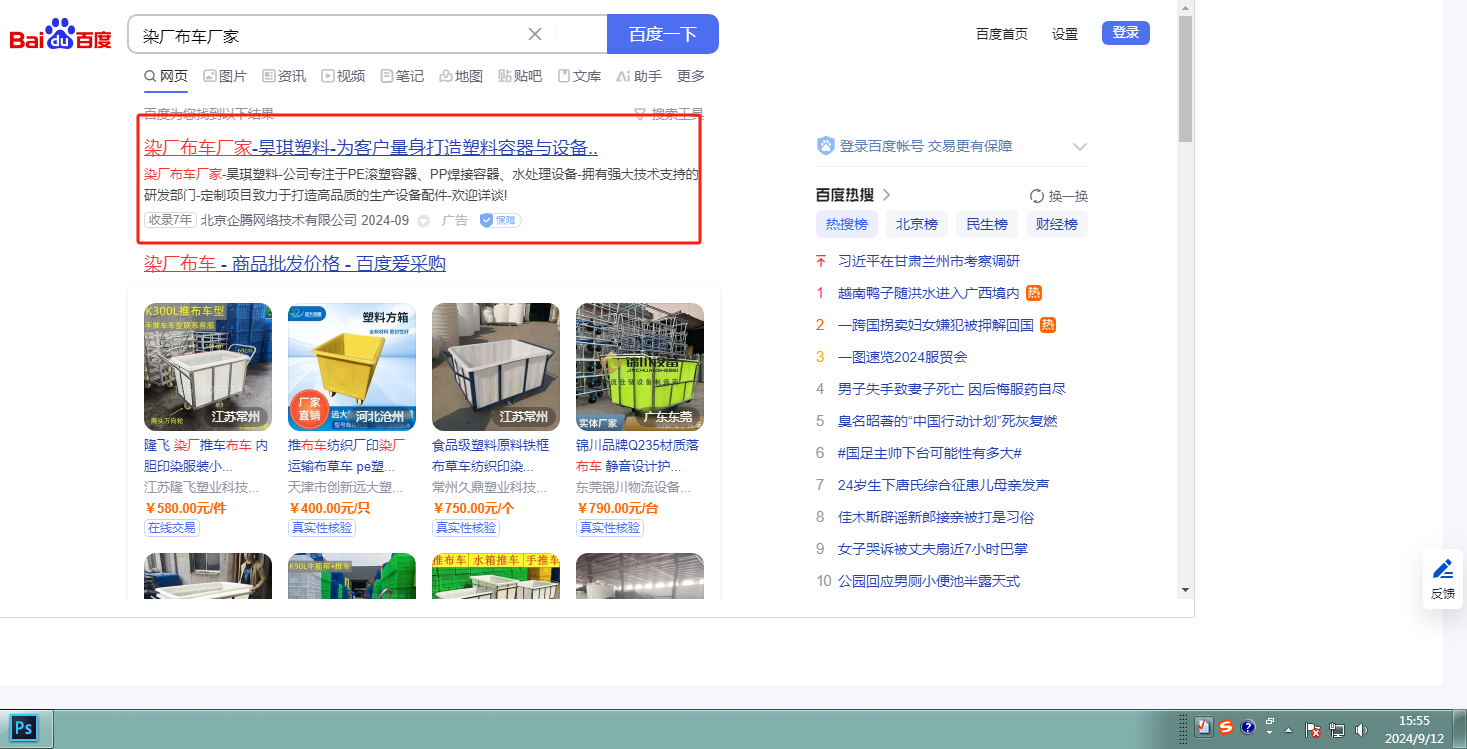This screenshot has height=749, width=1467.
Task: Open the Action Center flag icon
Action: (x=1314, y=730)
